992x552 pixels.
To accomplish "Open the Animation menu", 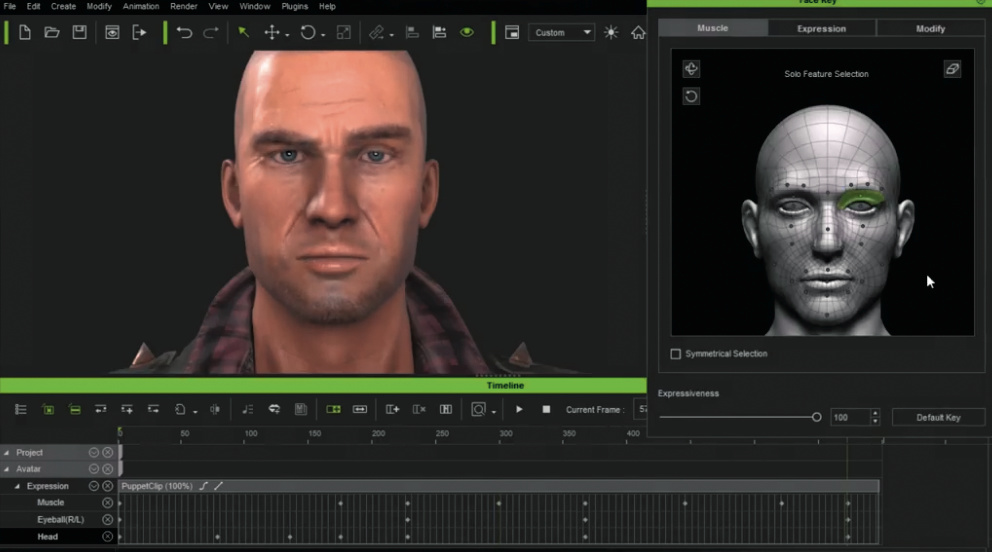I will 140,6.
